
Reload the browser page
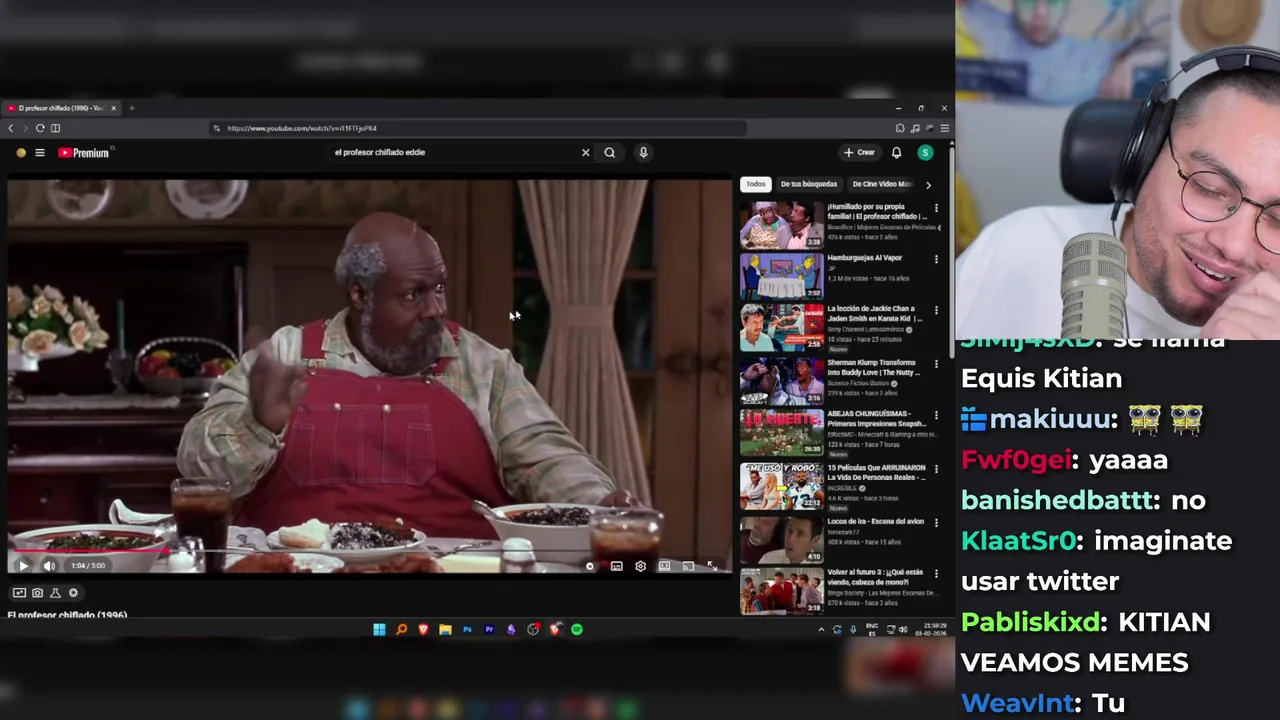click(x=40, y=128)
